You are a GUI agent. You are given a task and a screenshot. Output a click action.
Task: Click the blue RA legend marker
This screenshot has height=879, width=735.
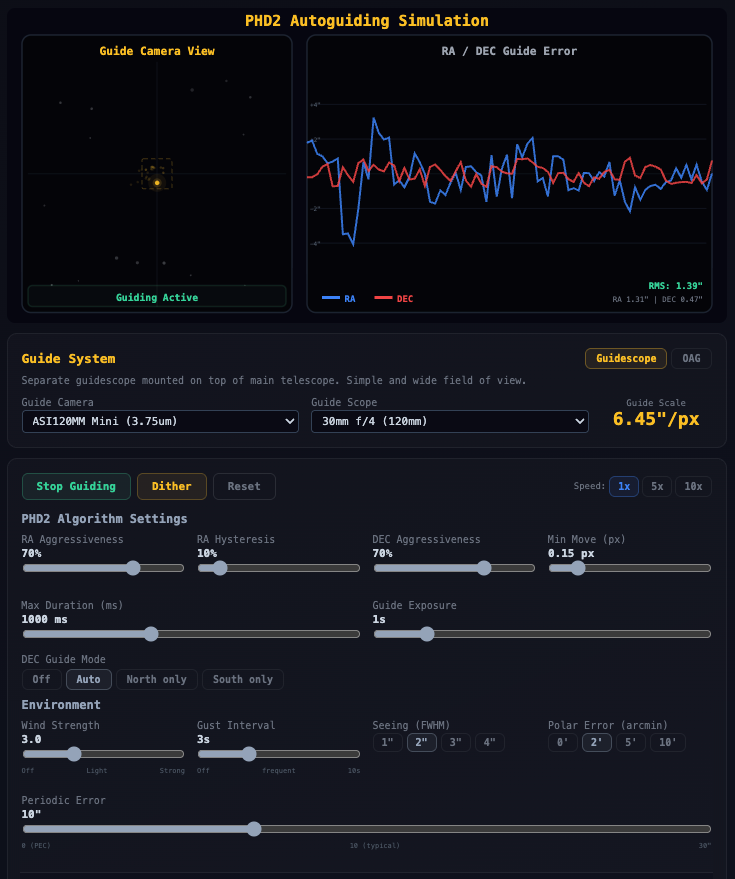[330, 298]
